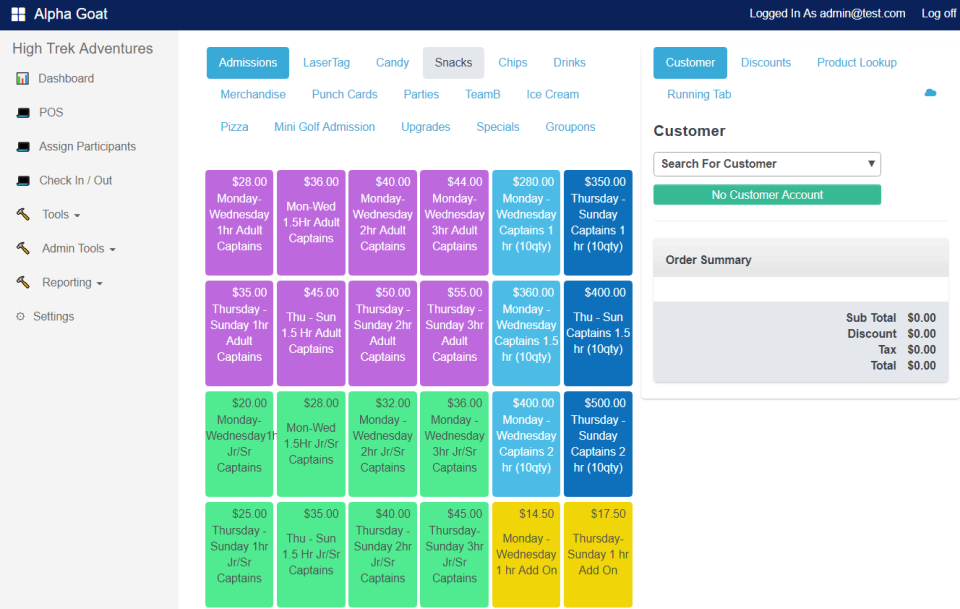Screen dimensions: 960x609
Task: Select the yellow $14.50 Add On tile
Action: [526, 553]
